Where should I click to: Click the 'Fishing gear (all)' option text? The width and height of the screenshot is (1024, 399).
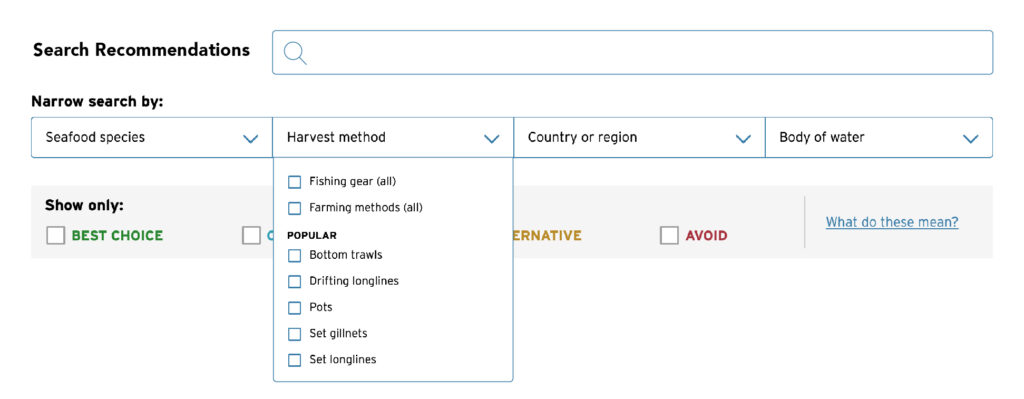pyautogui.click(x=353, y=181)
